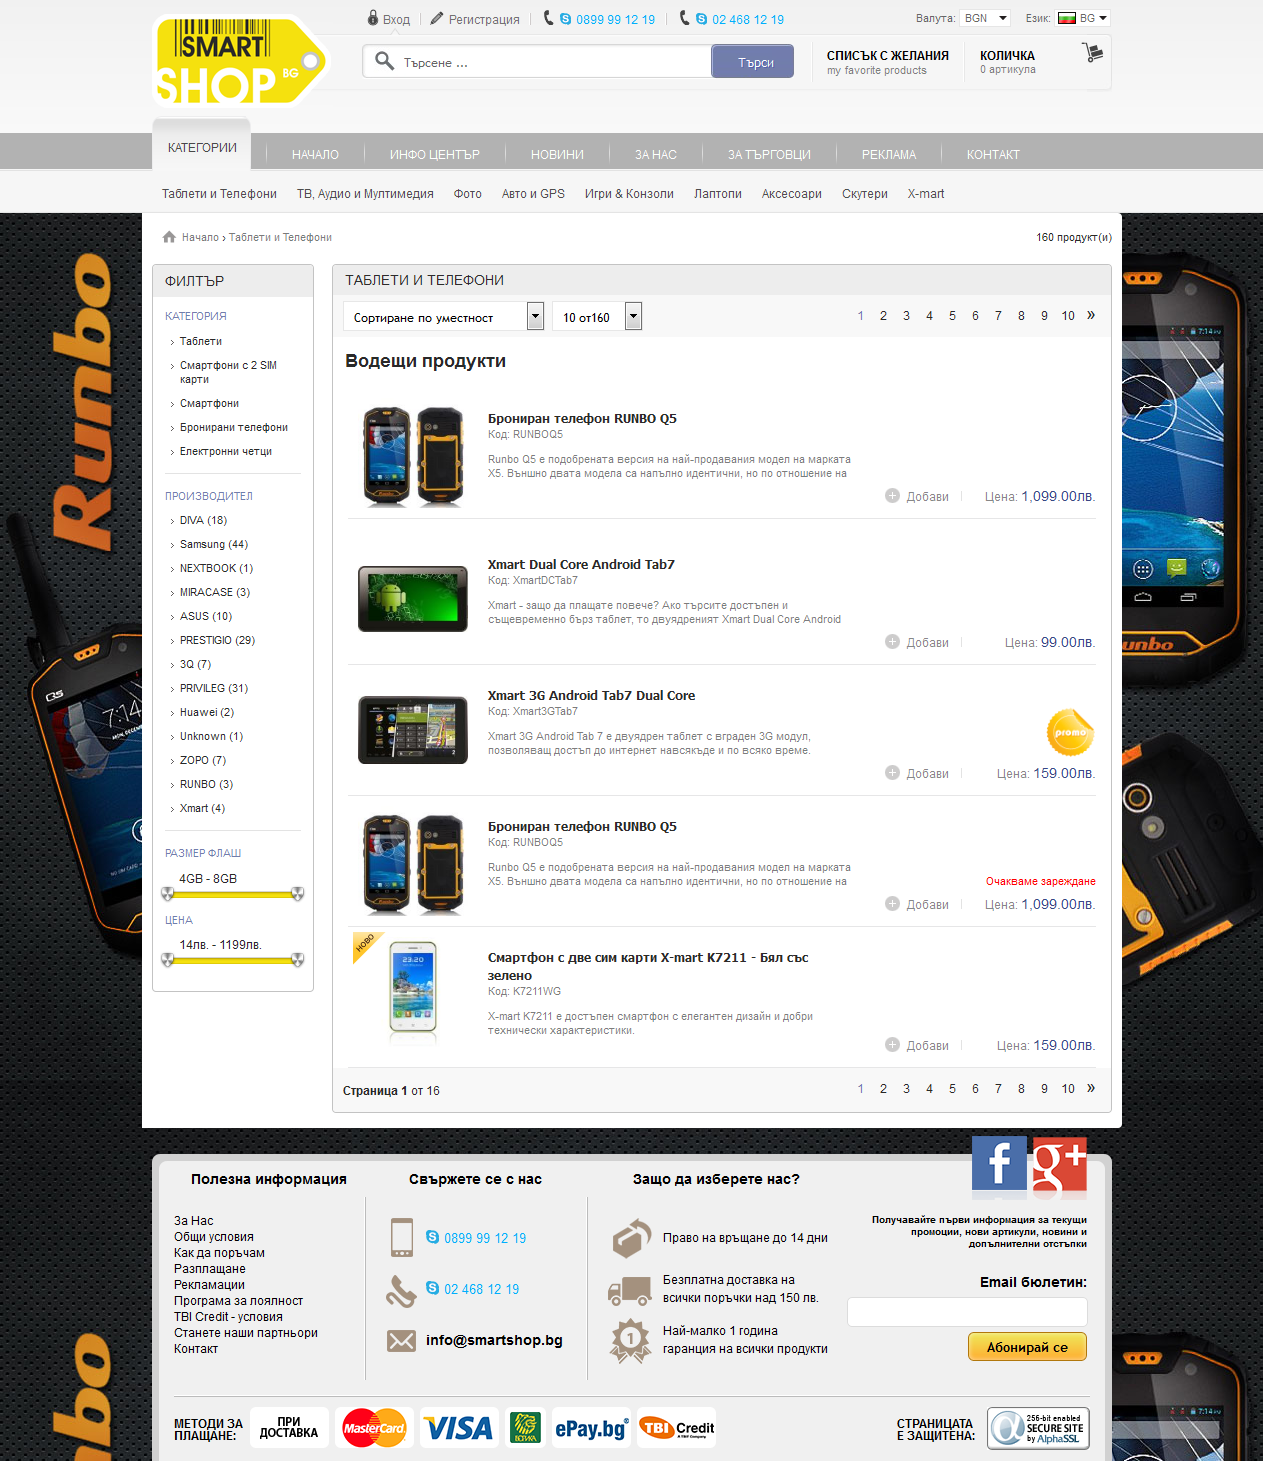Click the Samsung (44) manufacturer filter
Image resolution: width=1263 pixels, height=1461 pixels.
tap(213, 544)
